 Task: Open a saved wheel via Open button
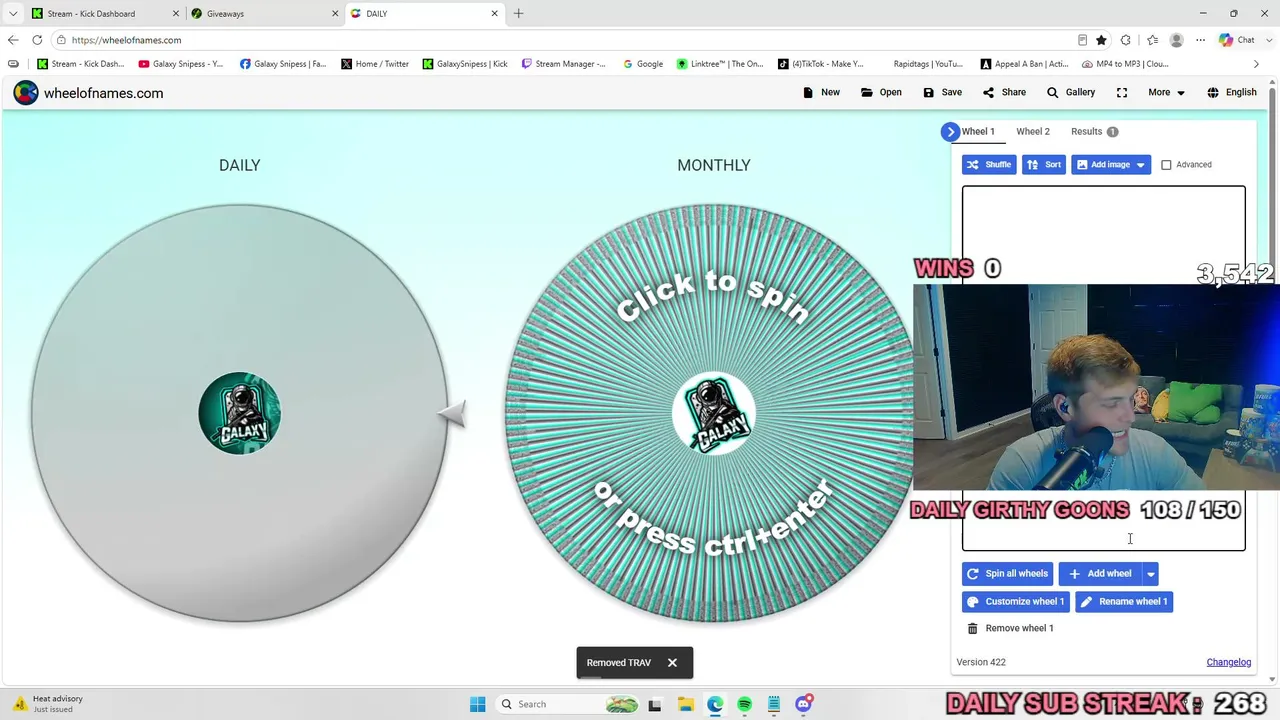click(x=881, y=92)
